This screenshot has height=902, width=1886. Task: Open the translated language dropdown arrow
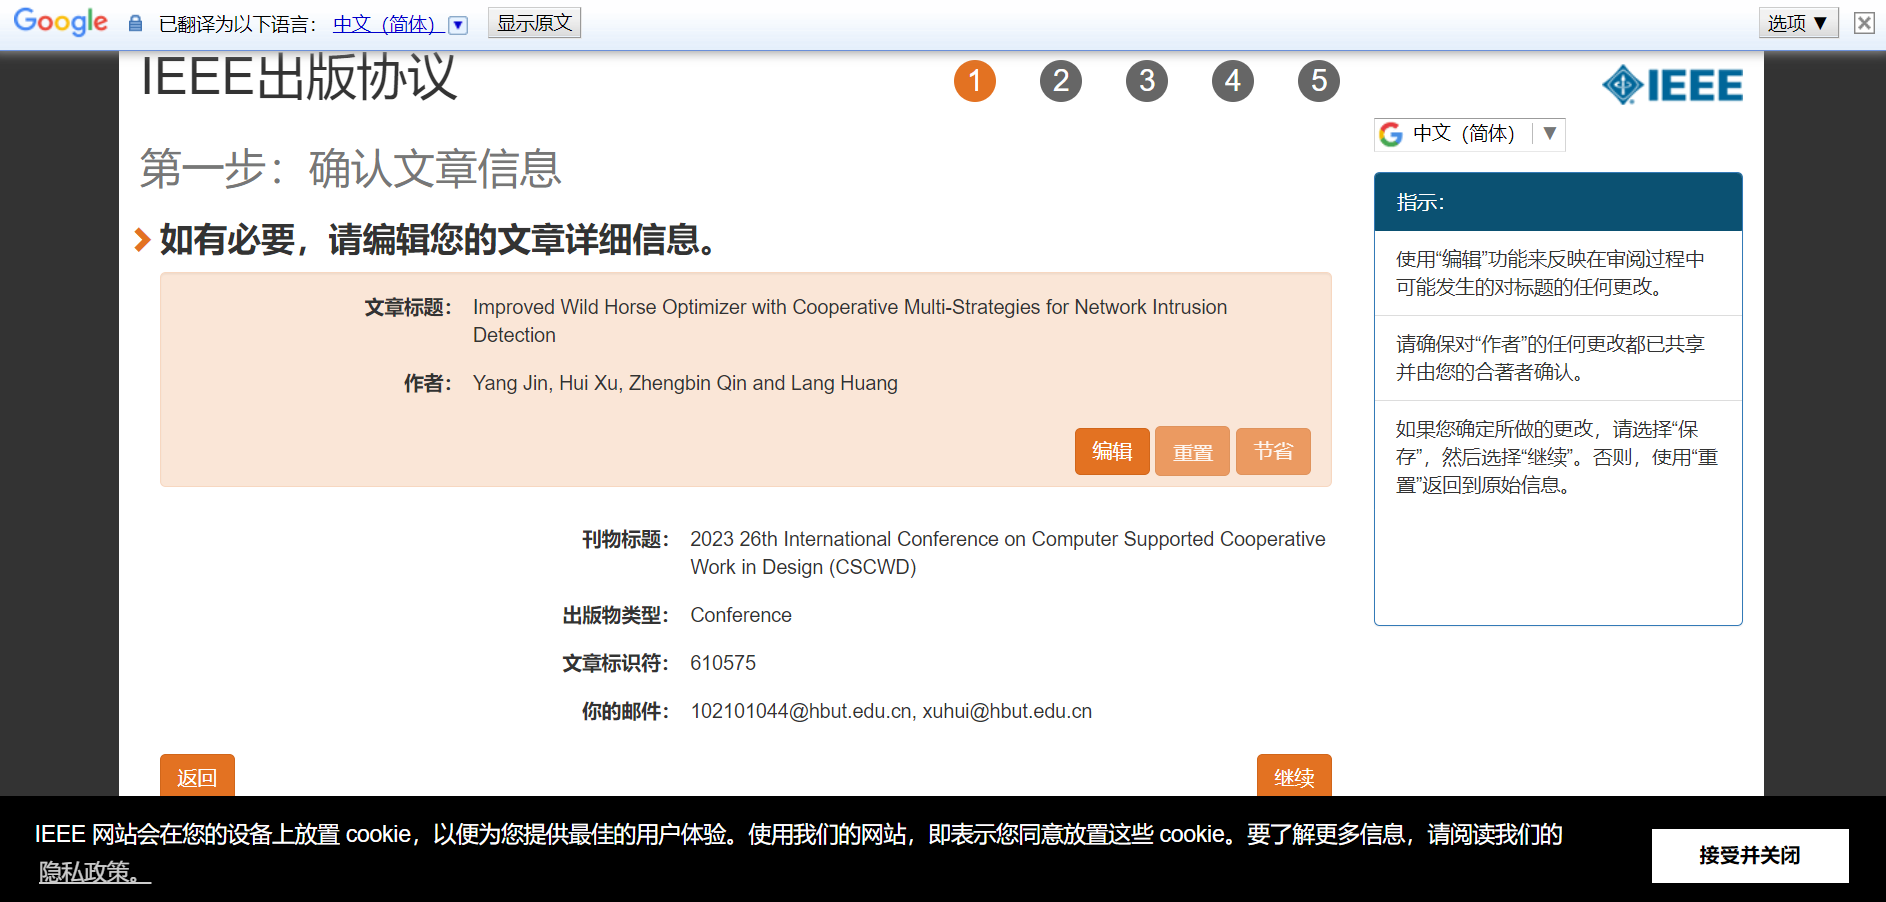point(458,25)
